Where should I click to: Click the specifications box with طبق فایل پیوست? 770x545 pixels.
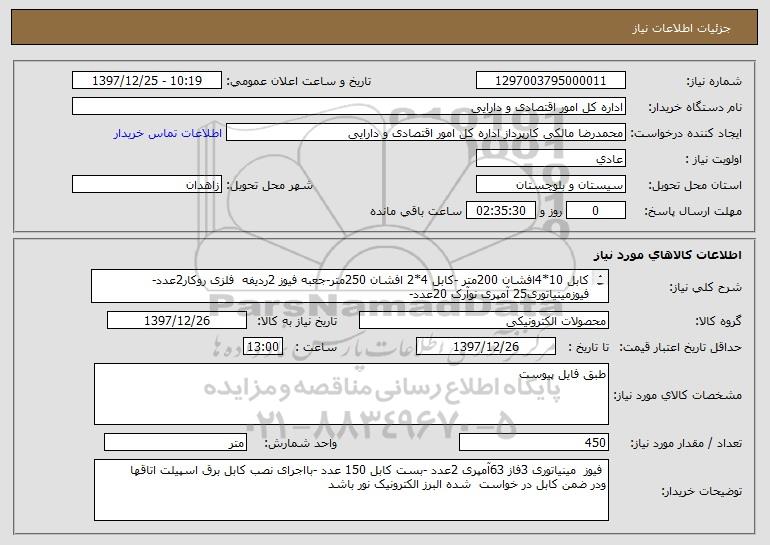click(351, 394)
